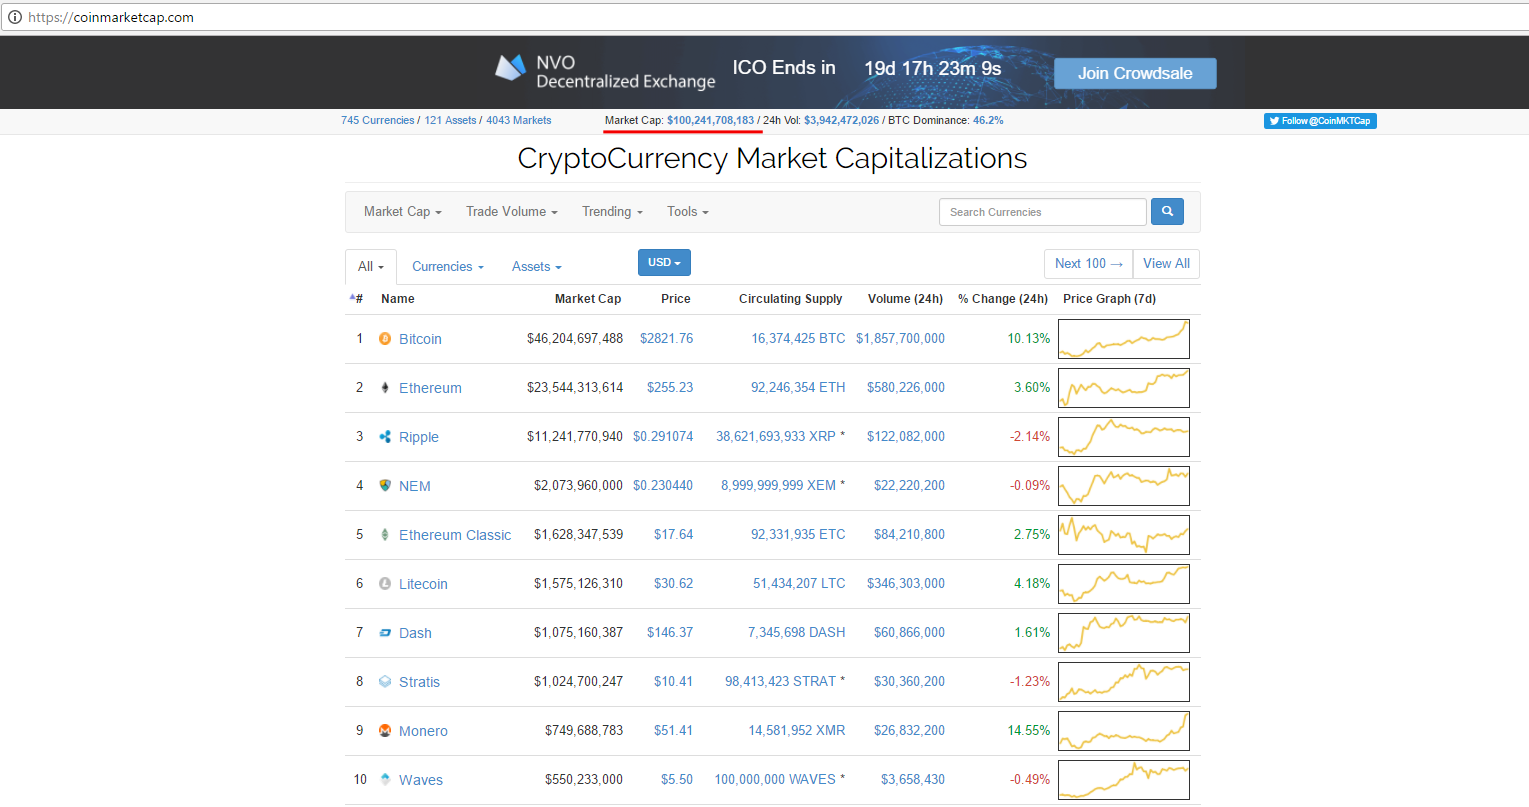Click BTC dominance 46.2% link

point(988,120)
